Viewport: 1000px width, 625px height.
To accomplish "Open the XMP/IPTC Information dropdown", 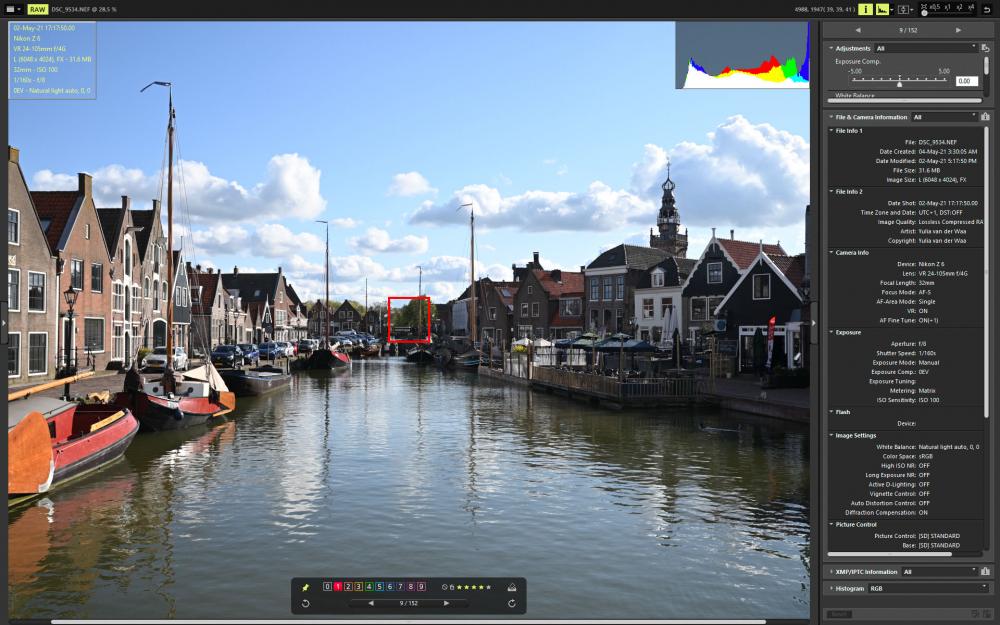I will [939, 572].
